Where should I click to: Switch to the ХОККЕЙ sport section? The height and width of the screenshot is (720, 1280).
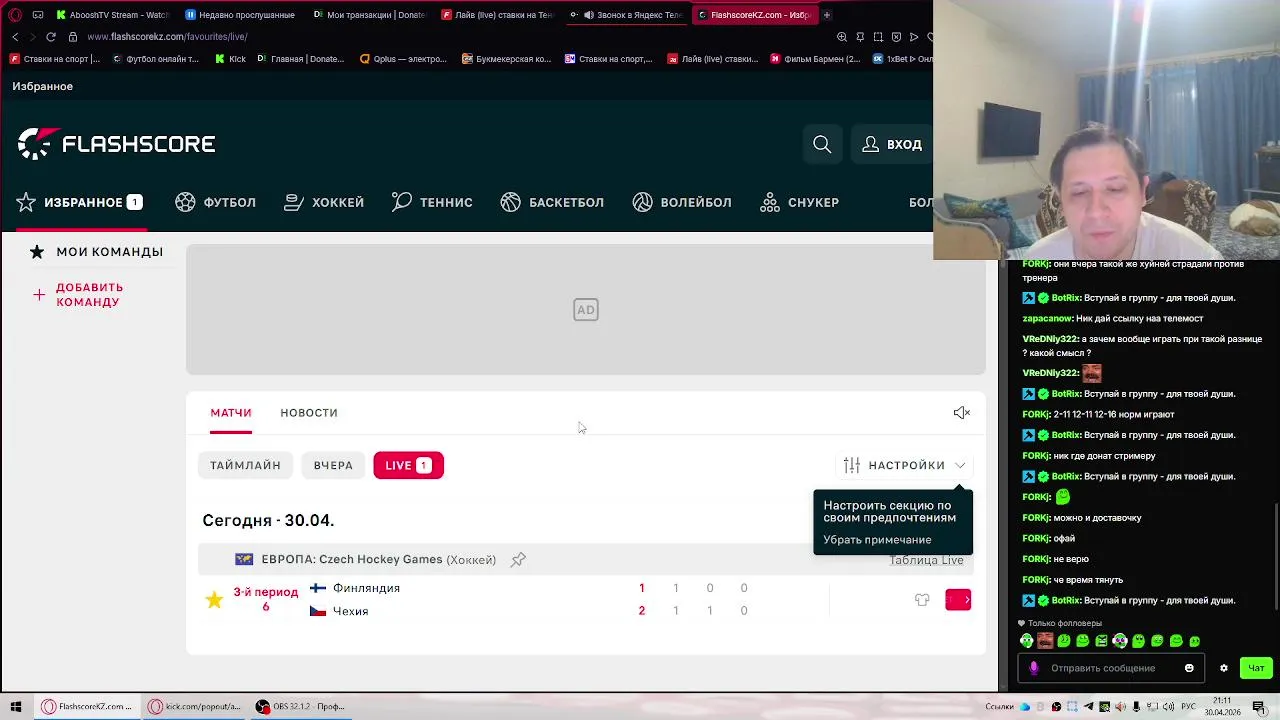point(324,202)
